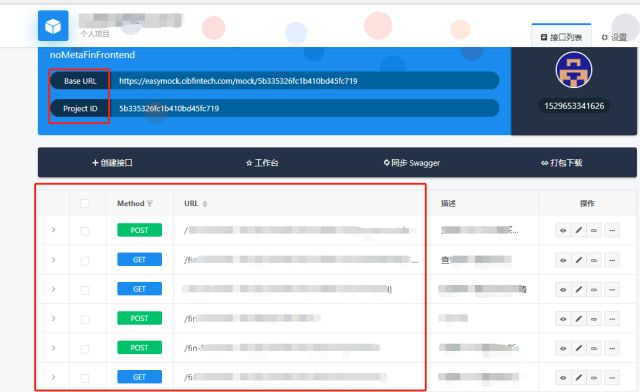This screenshot has height=392, width=640.
Task: Tick the checkbox of the fourth row POST
Action: pos(84,319)
